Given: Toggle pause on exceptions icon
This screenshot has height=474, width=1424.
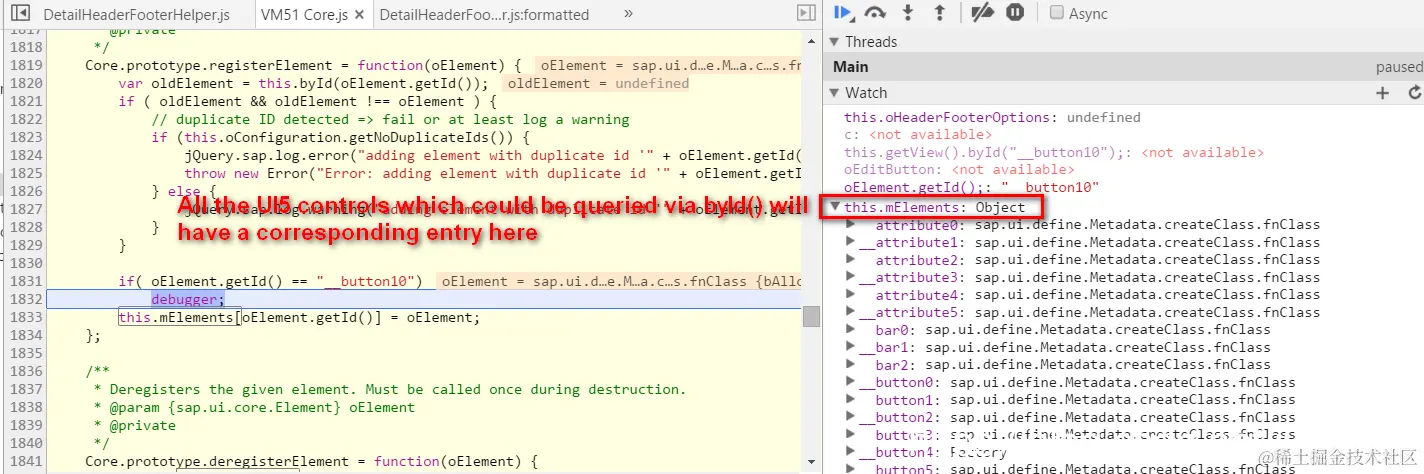Looking at the screenshot, I should (x=1015, y=13).
